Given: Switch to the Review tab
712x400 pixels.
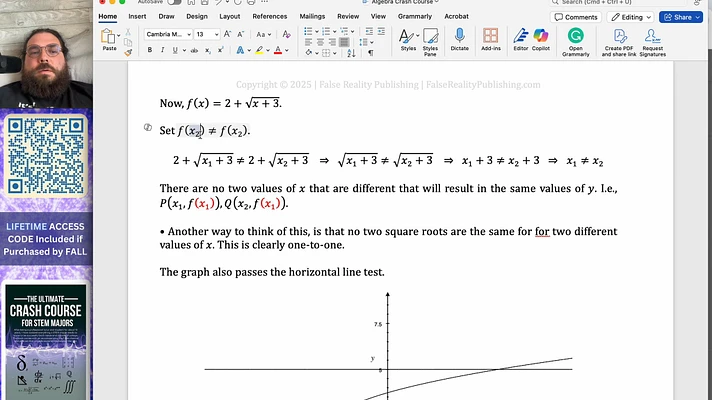Looking at the screenshot, I should pyautogui.click(x=348, y=16).
